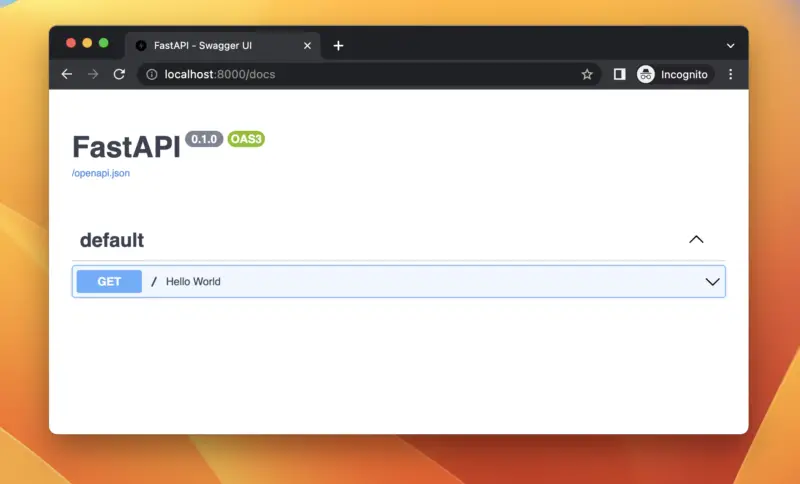Open the Chrome three-dot menu
This screenshot has width=800, height=484.
click(x=731, y=74)
